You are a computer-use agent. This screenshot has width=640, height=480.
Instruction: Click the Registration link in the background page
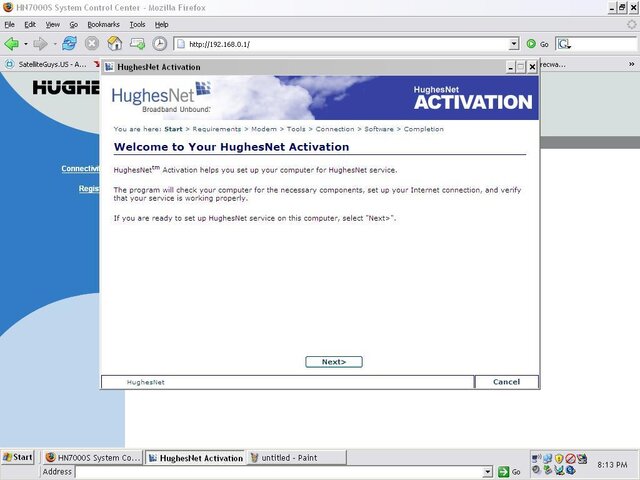click(89, 188)
